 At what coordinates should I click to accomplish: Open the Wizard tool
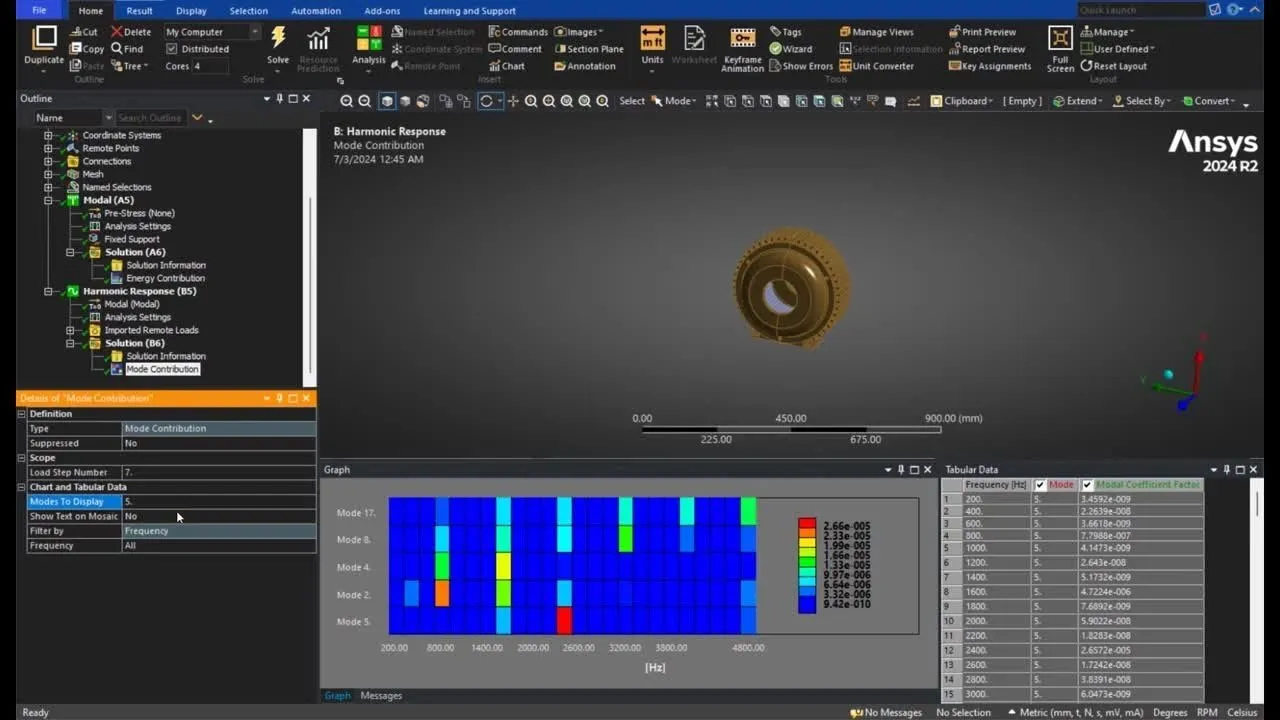pyautogui.click(x=790, y=49)
